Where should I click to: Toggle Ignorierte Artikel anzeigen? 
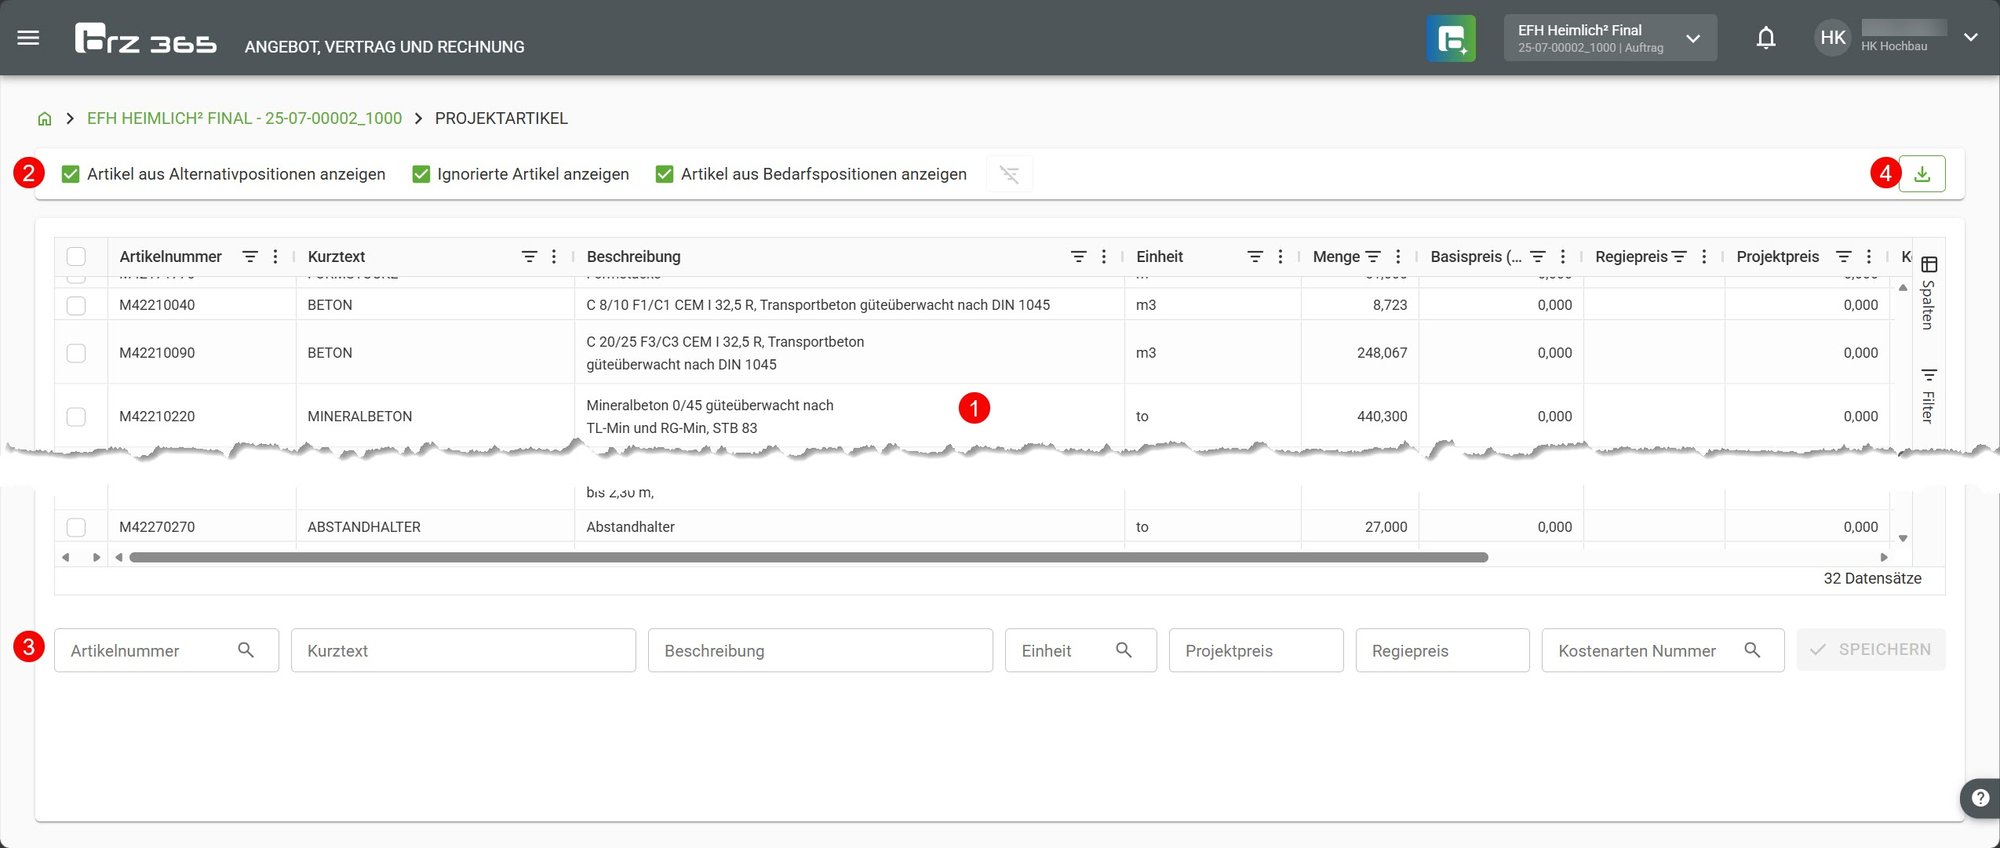[421, 174]
